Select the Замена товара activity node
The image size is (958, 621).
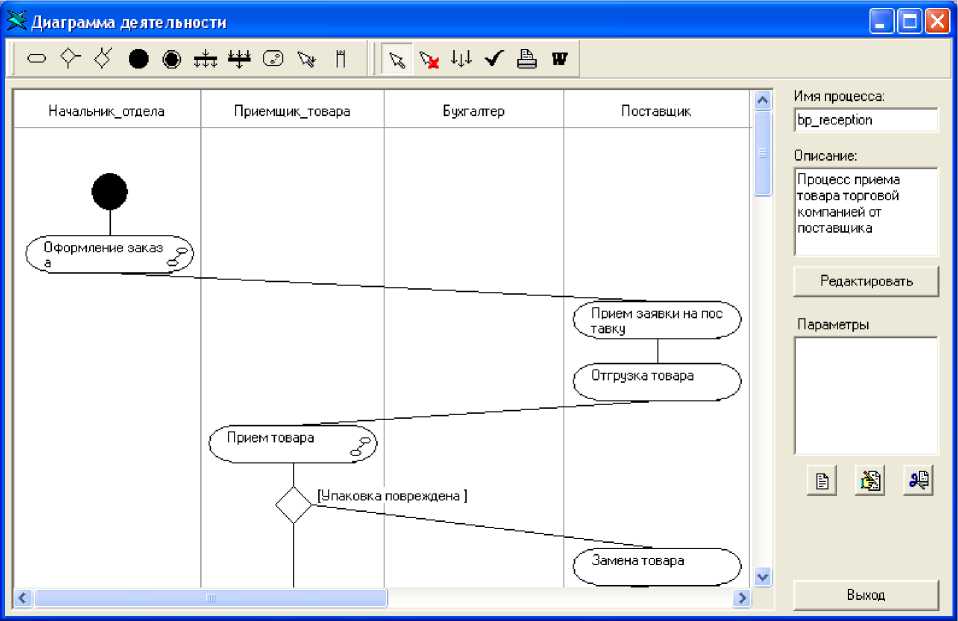point(657,567)
